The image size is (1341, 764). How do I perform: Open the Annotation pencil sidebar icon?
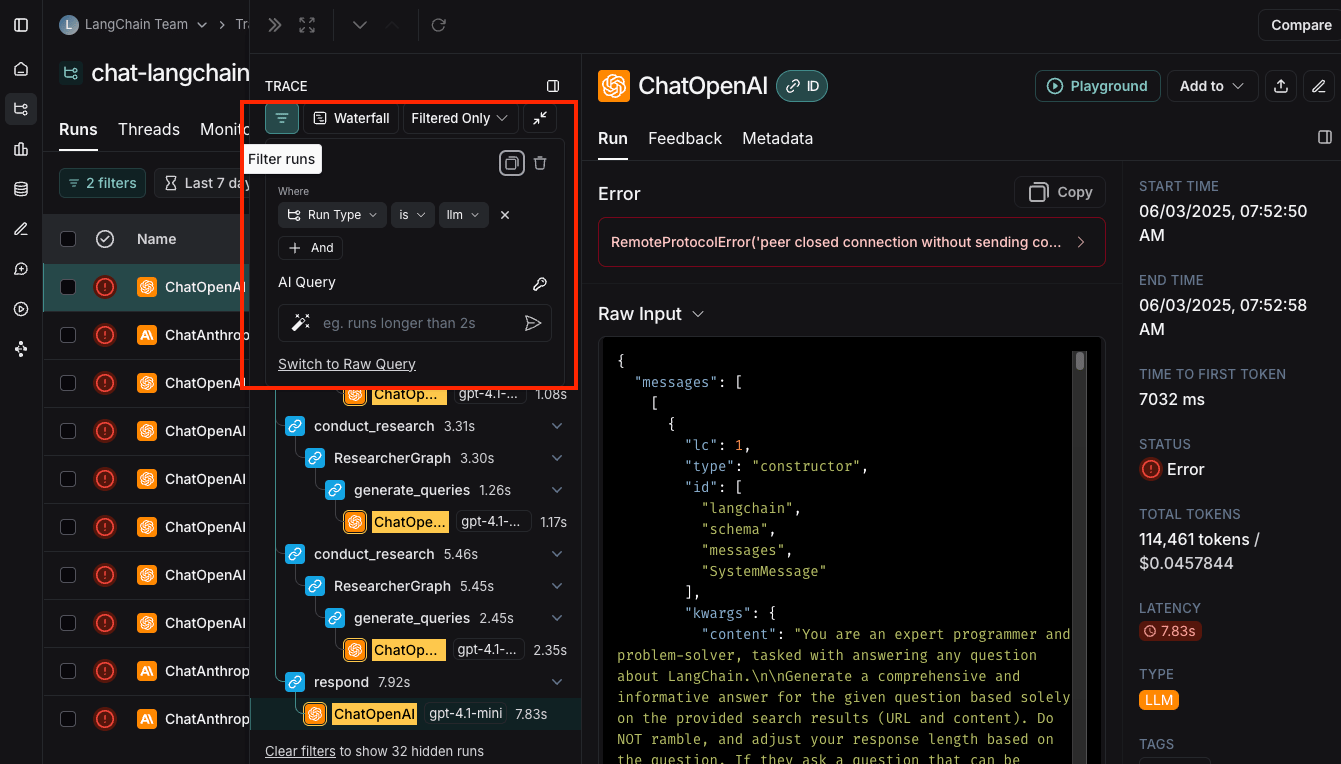pos(21,229)
